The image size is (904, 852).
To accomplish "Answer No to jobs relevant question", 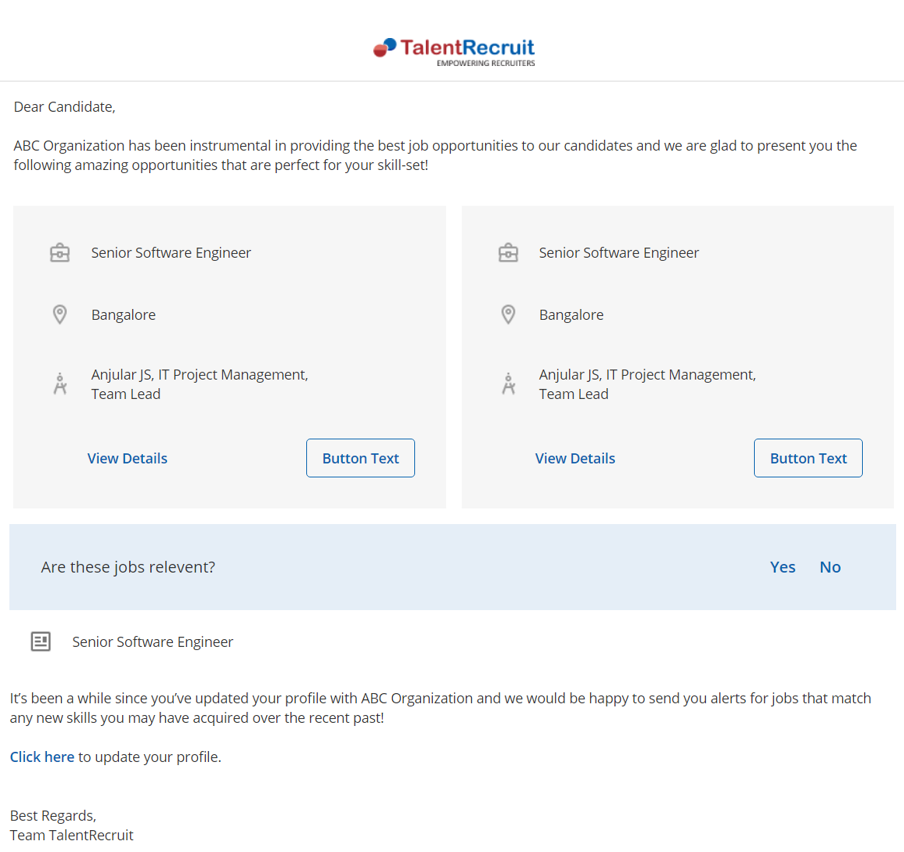I will tap(830, 567).
